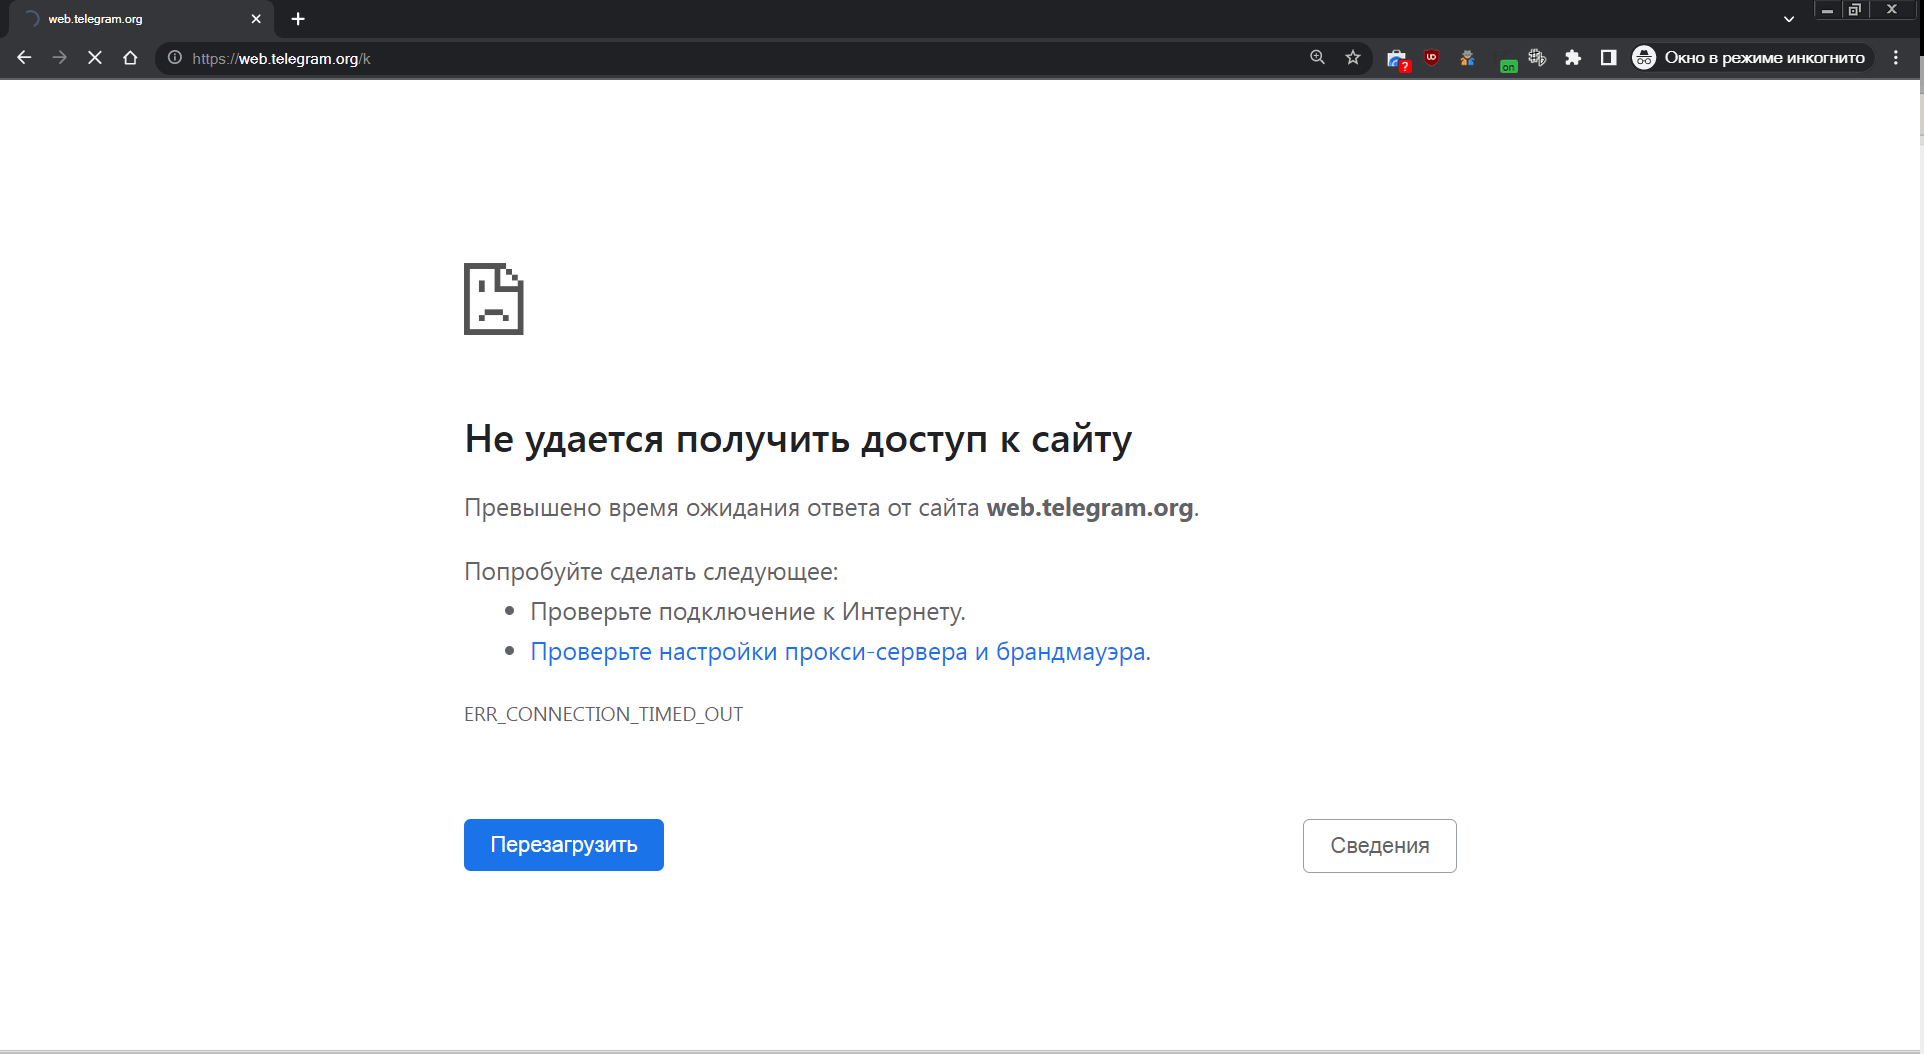Click the blue Перезагрузить button
The width and height of the screenshot is (1924, 1054).
click(564, 845)
